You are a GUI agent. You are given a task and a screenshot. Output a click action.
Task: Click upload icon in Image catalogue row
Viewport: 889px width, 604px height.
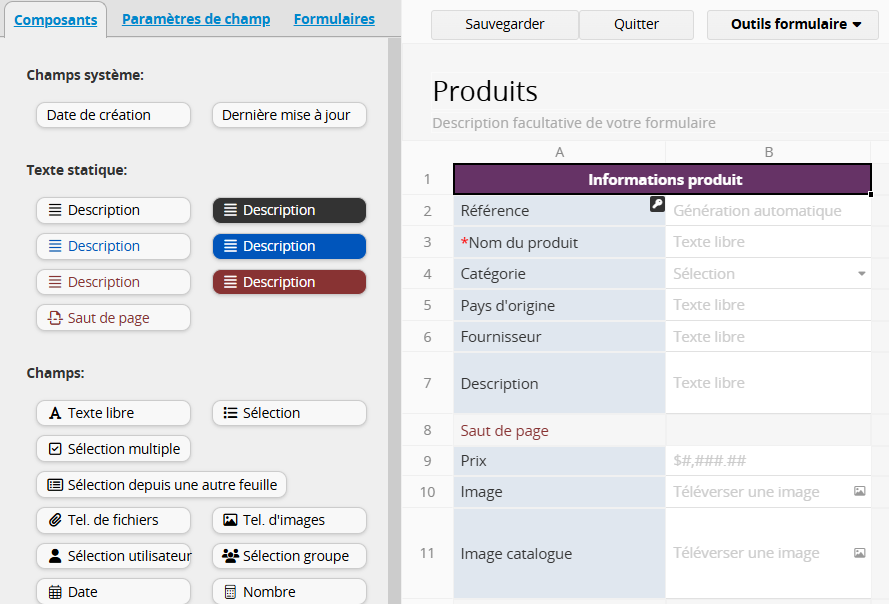(859, 553)
